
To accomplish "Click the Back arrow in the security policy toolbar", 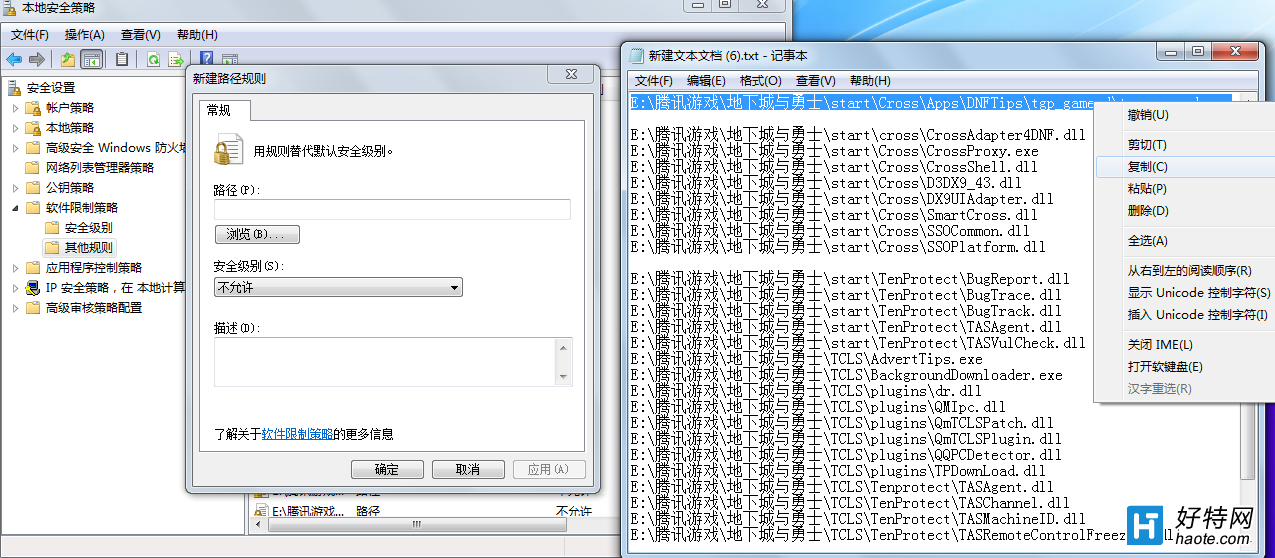I will coord(14,59).
